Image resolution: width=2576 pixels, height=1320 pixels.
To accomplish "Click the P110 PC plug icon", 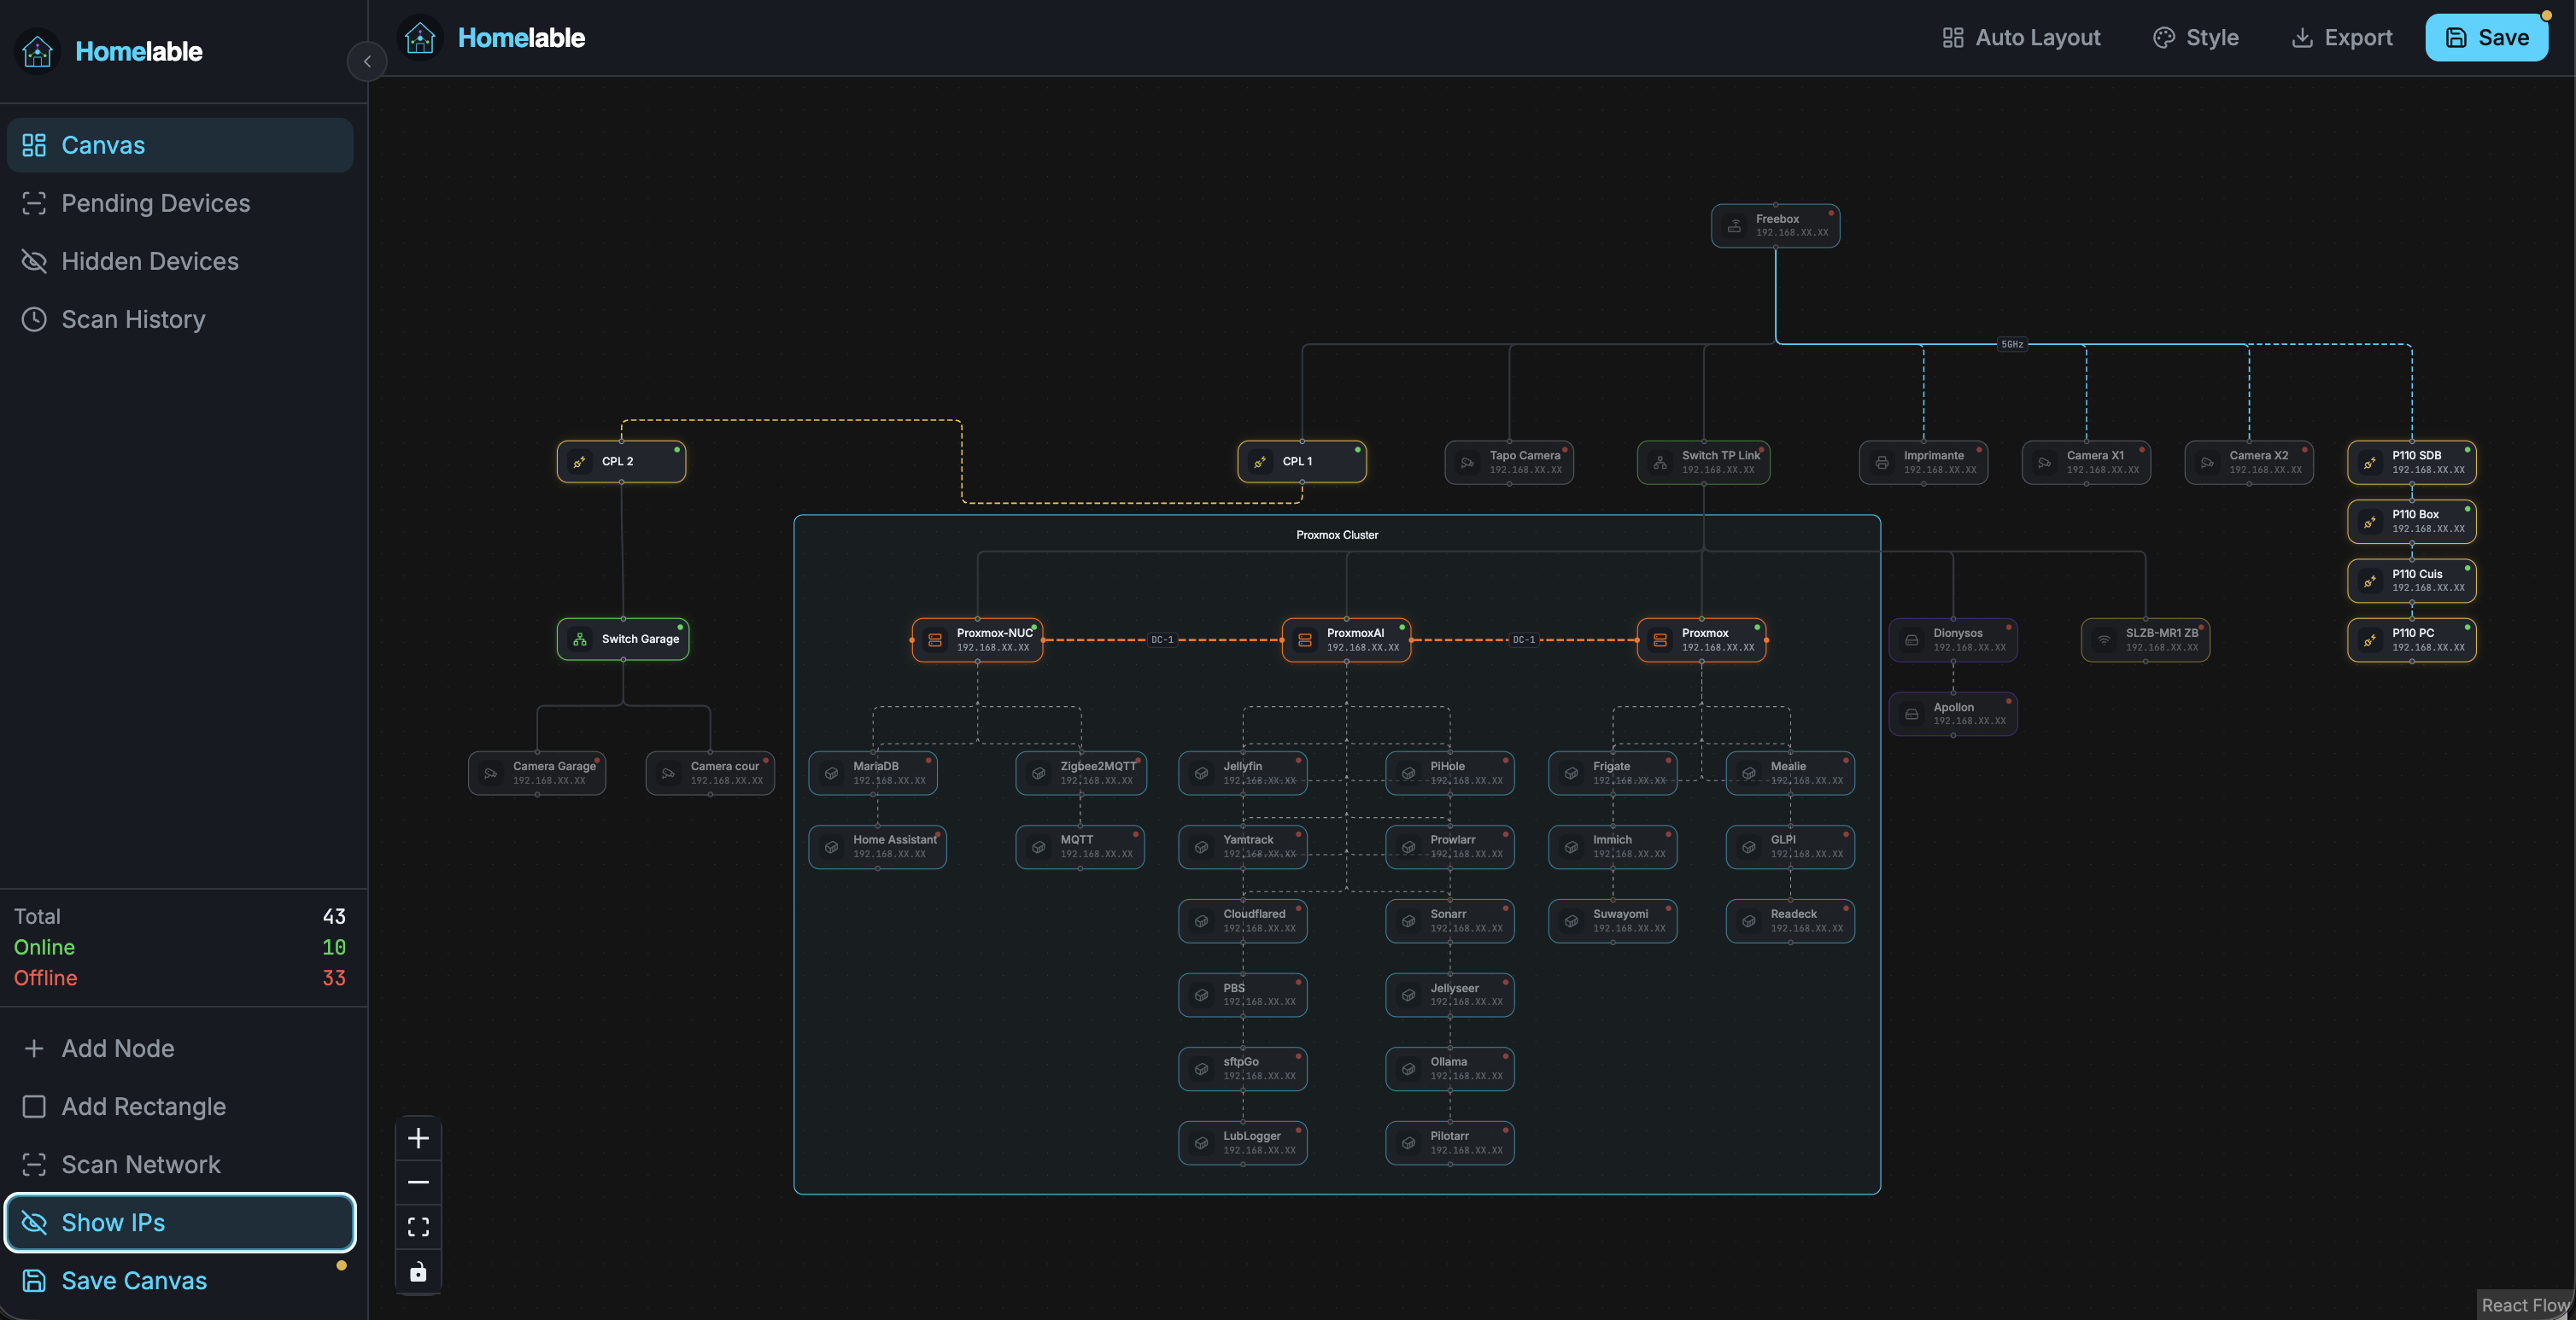I will click(x=2370, y=640).
